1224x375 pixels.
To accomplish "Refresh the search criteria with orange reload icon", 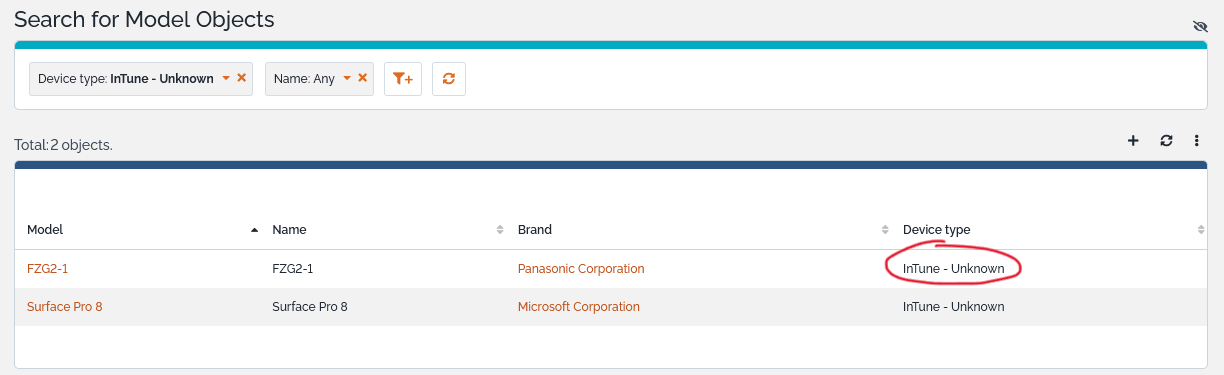I will pos(449,79).
